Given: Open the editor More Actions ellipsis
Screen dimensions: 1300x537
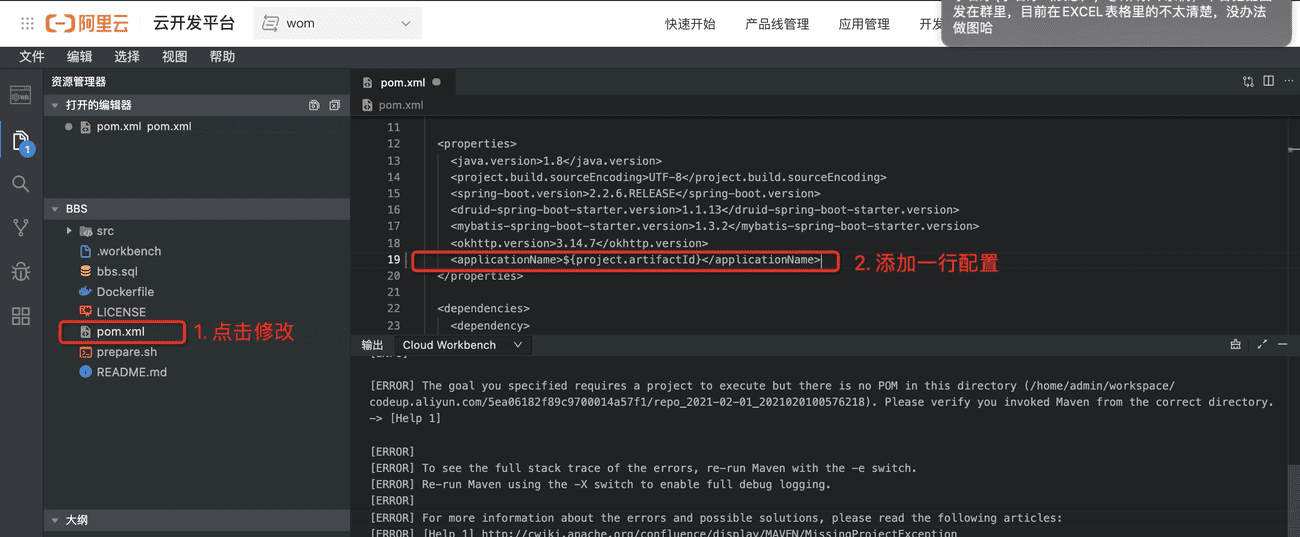Looking at the screenshot, I should (1288, 81).
